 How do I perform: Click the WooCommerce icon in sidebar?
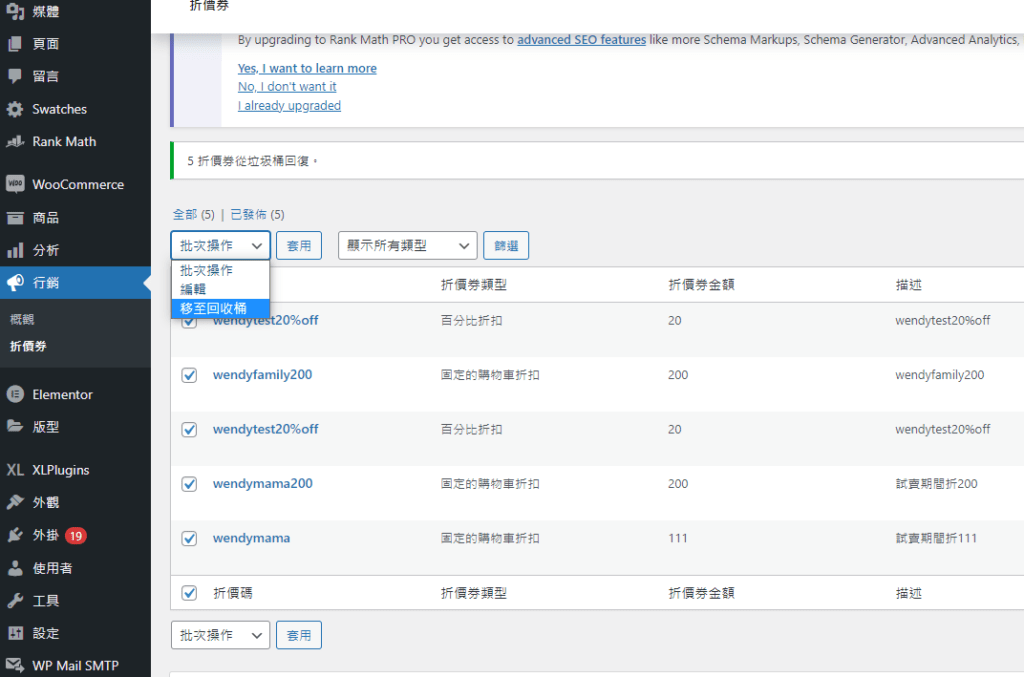15,184
